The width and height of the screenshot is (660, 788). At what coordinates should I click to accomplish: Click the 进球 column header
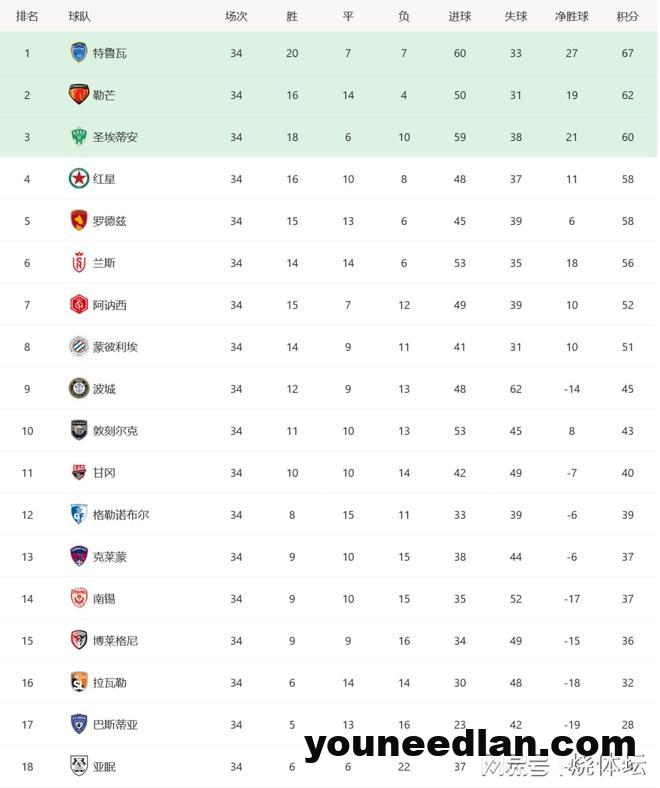point(459,17)
